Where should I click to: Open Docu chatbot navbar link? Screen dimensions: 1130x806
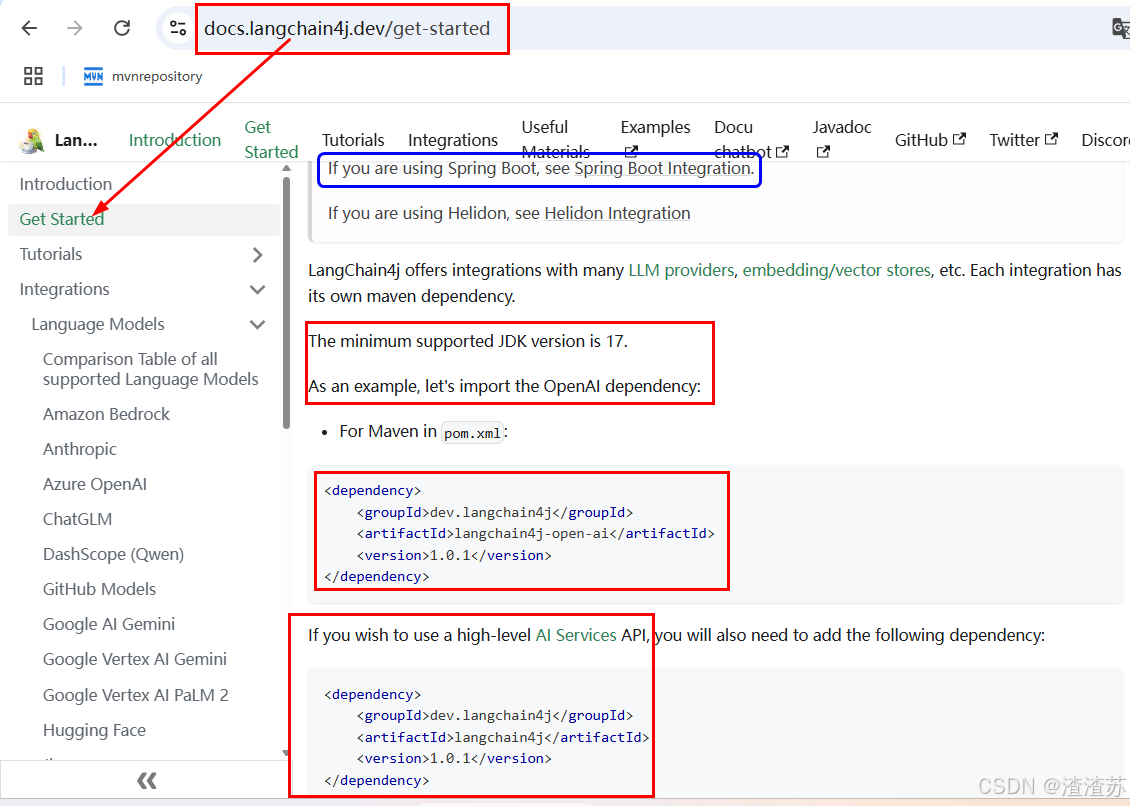(751, 139)
